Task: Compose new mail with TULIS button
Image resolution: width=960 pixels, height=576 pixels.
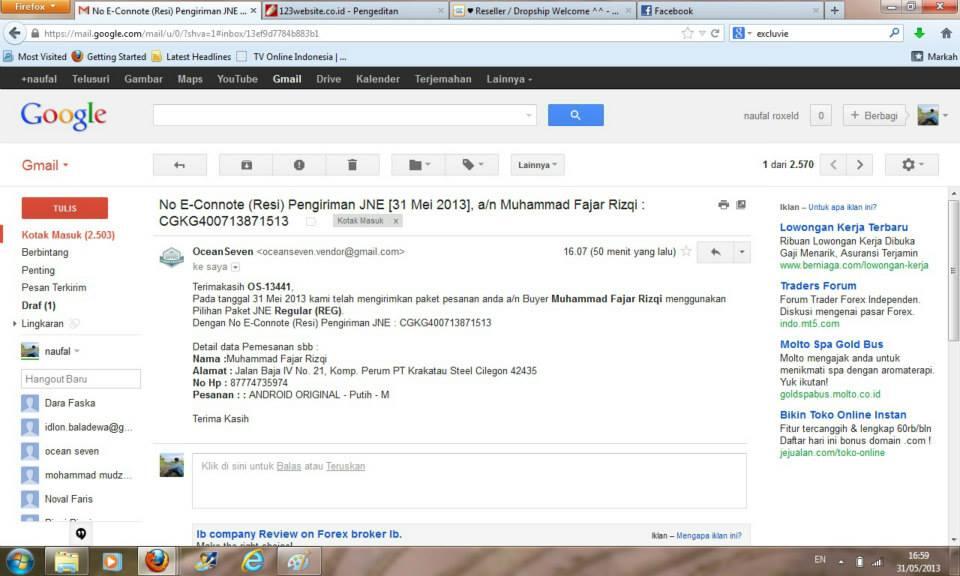Action: 65,208
